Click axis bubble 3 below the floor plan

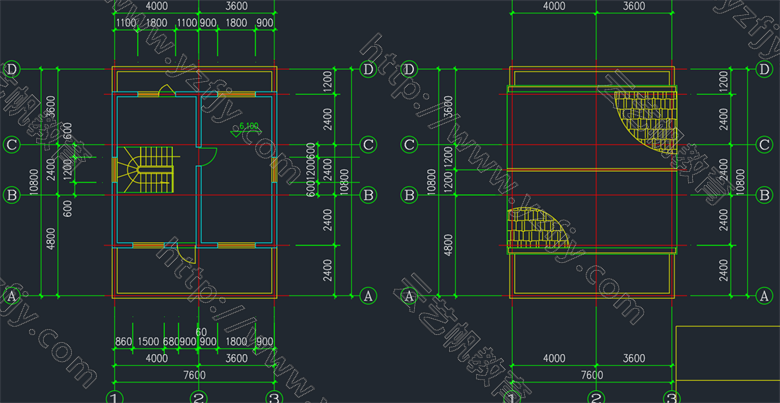[x=274, y=397]
